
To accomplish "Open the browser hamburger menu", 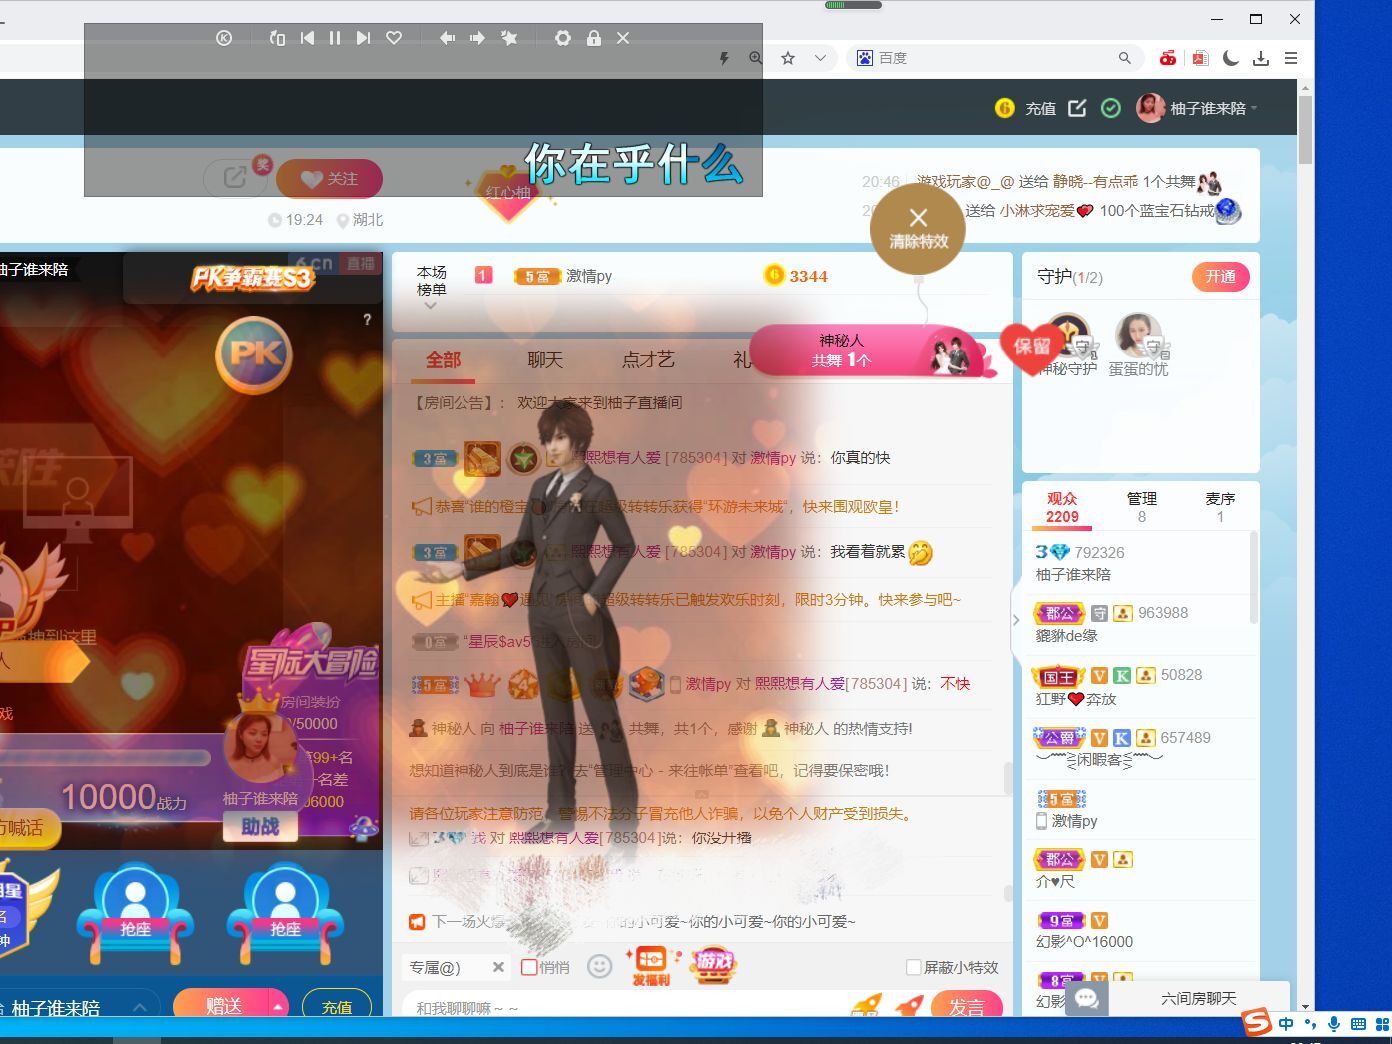I will 1291,58.
